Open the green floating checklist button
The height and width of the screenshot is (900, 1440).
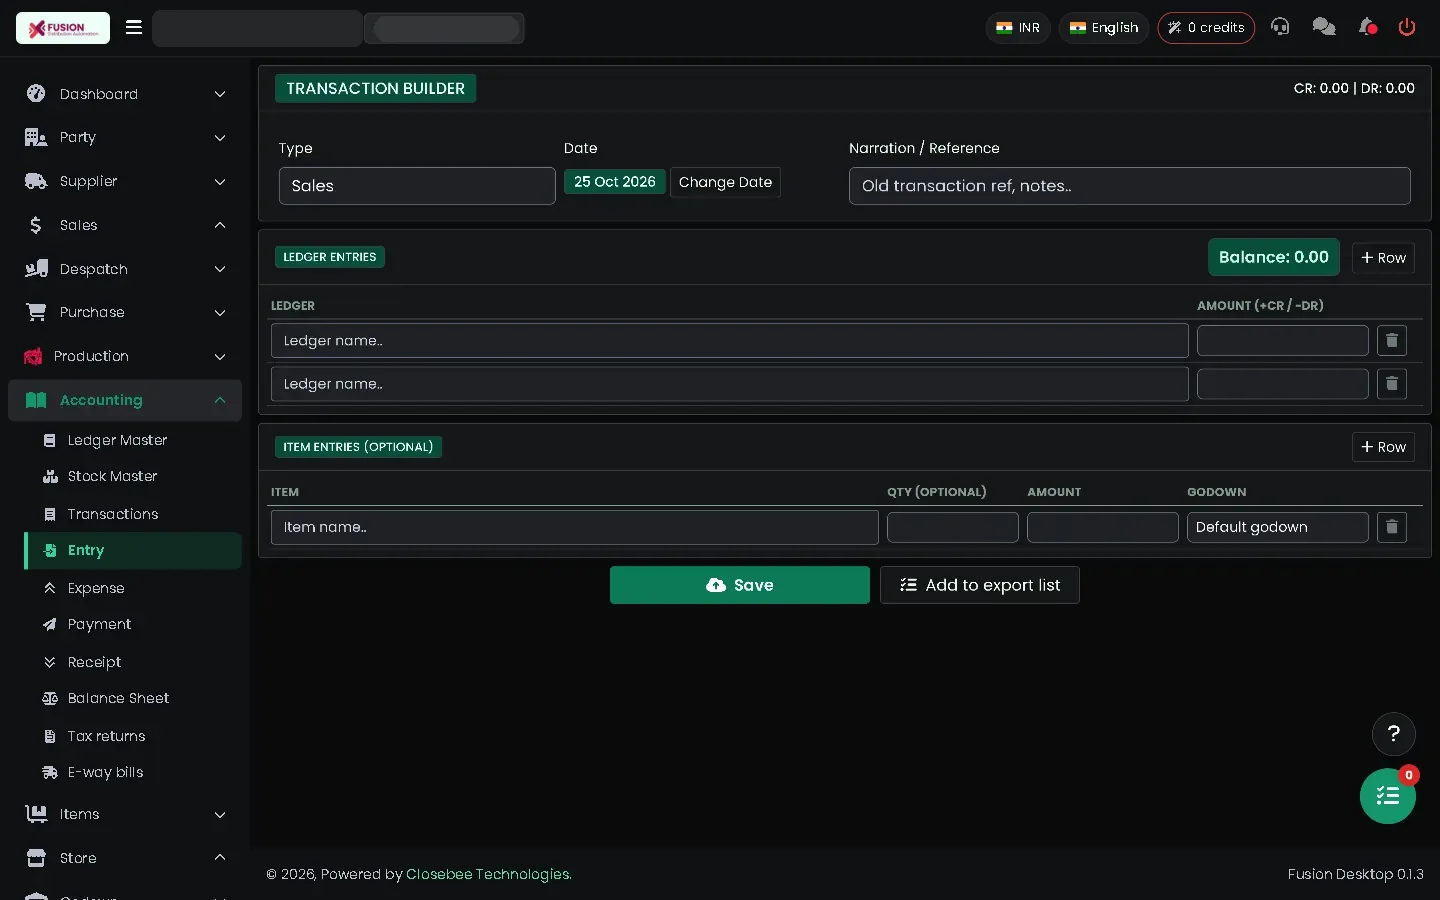click(x=1388, y=796)
